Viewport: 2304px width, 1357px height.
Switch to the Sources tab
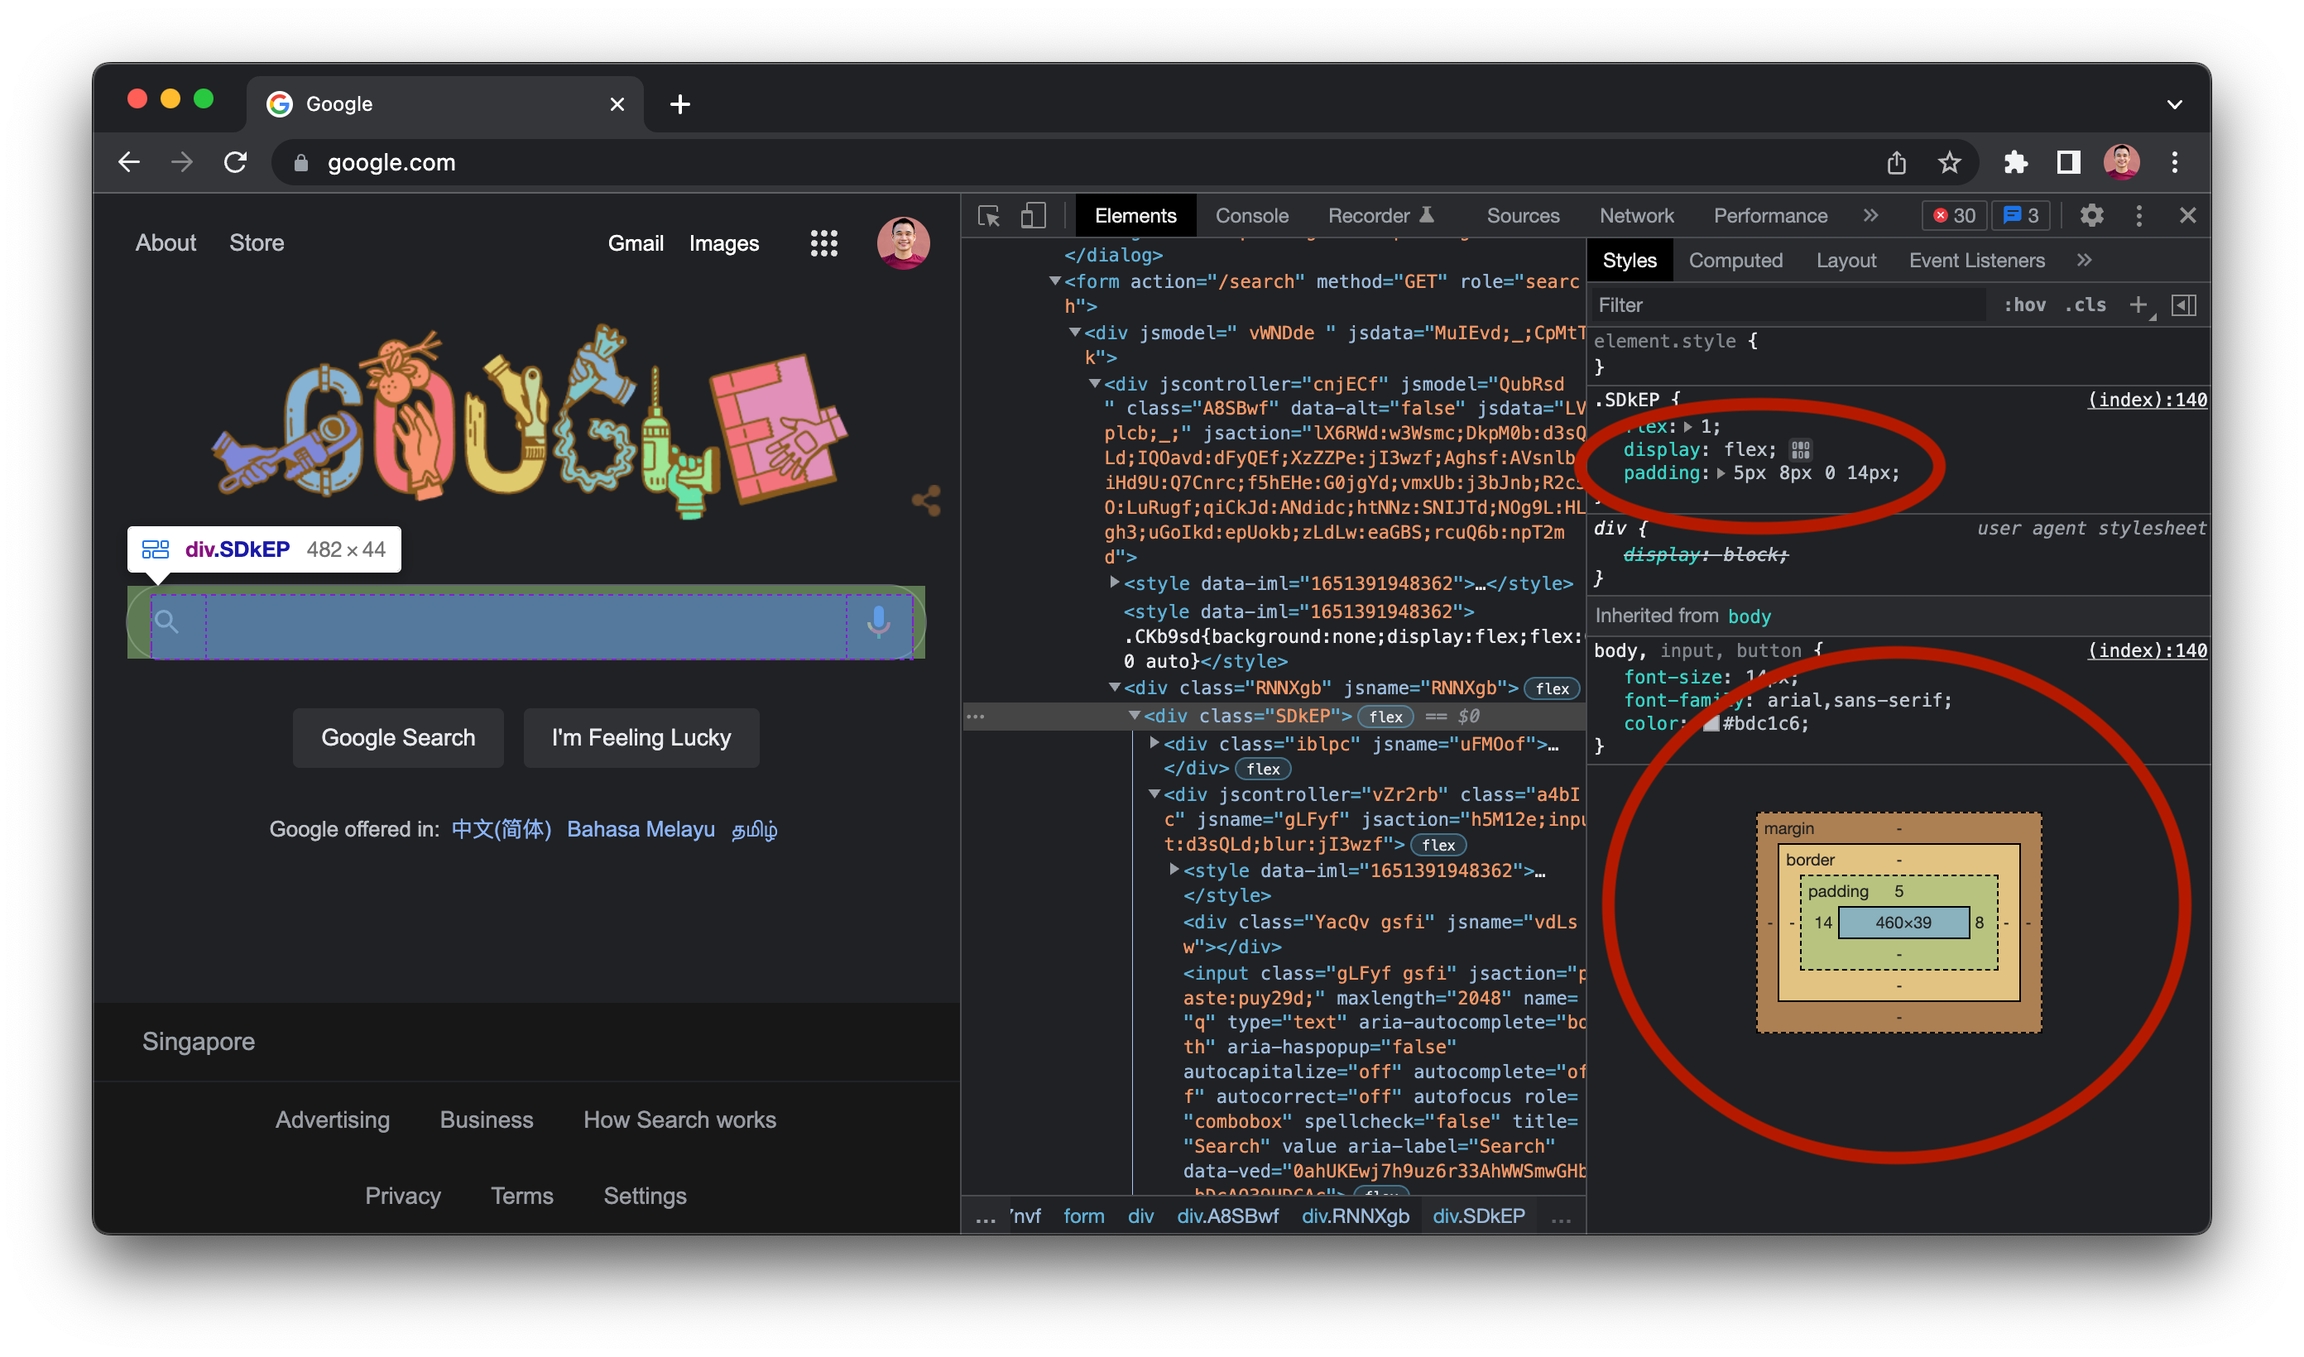pyautogui.click(x=1522, y=216)
